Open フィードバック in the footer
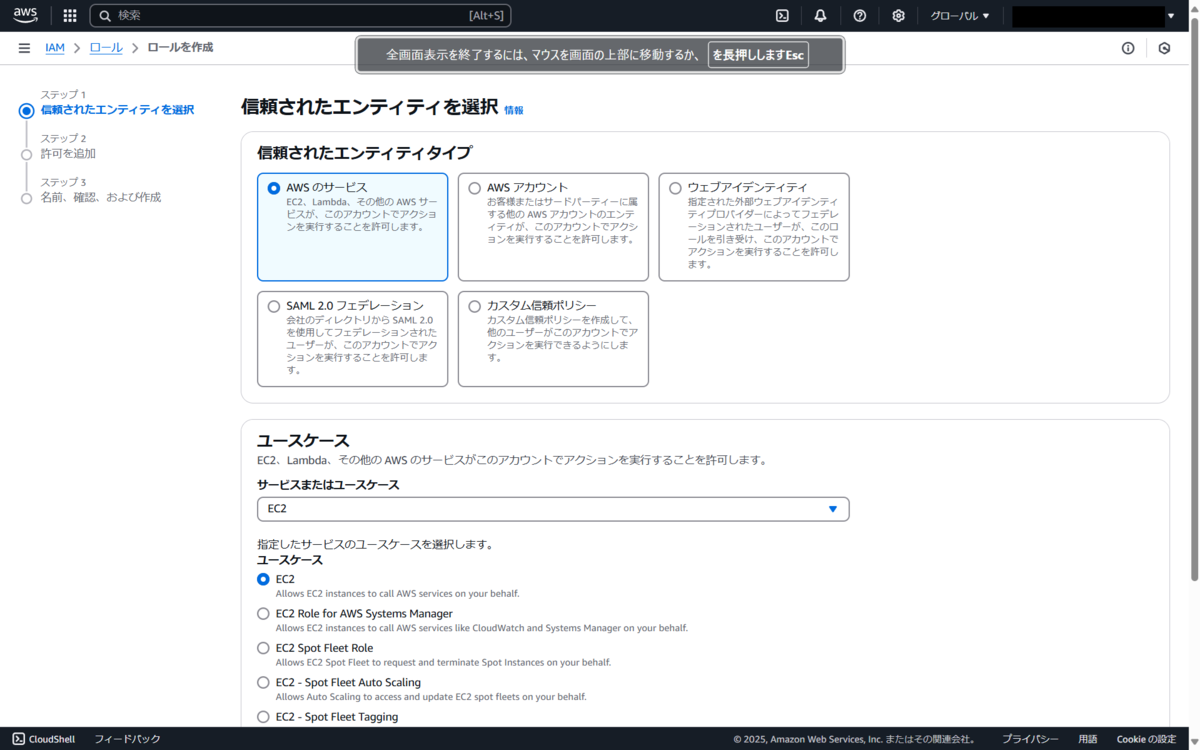The width and height of the screenshot is (1200, 750). [127, 739]
